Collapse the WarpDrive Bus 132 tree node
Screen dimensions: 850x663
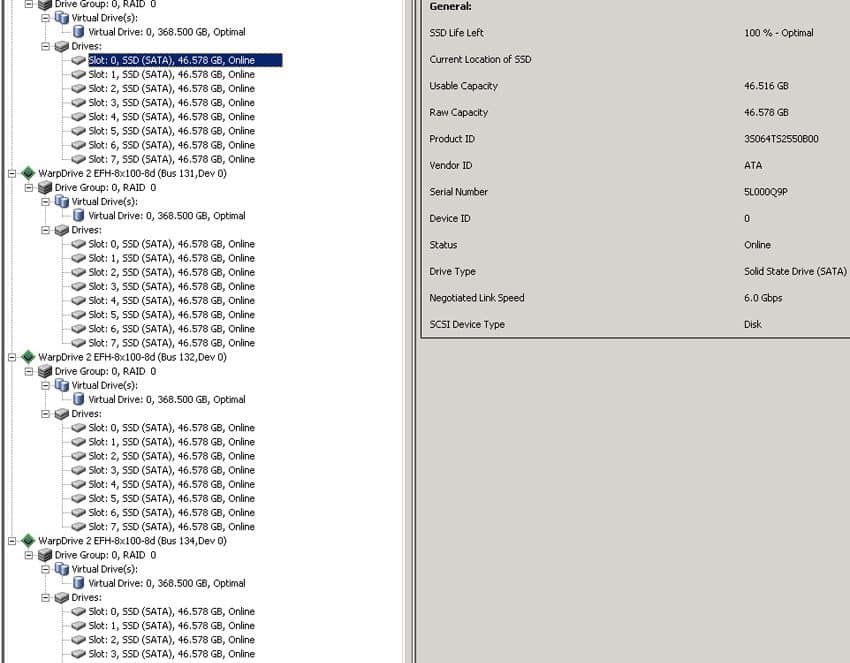click(12, 357)
